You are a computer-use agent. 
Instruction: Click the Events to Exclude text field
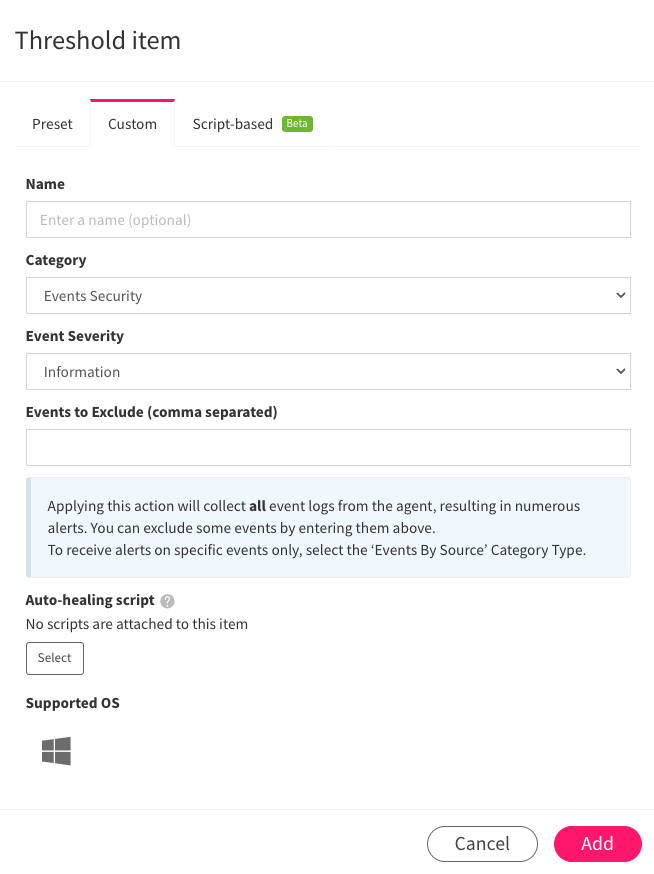tap(328, 448)
